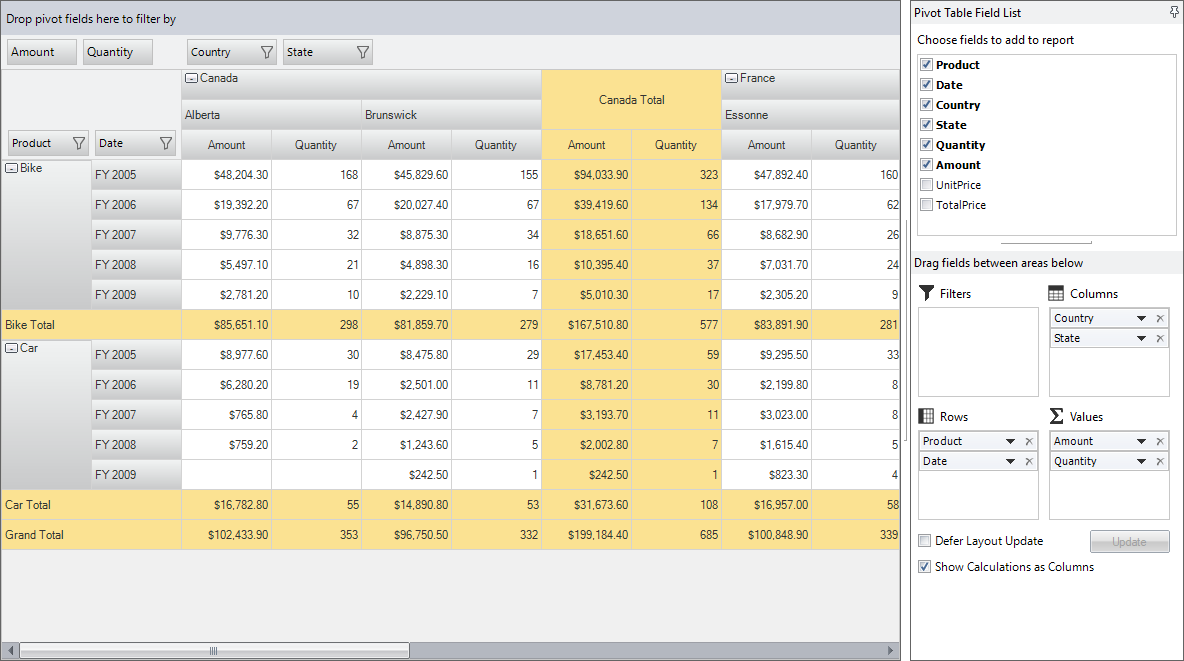Collapse the Canada column group
This screenshot has width=1184, height=661.
192,78
